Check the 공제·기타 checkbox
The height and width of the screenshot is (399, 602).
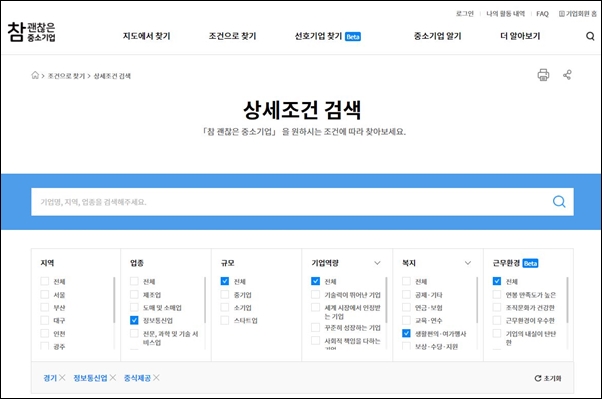pos(406,295)
